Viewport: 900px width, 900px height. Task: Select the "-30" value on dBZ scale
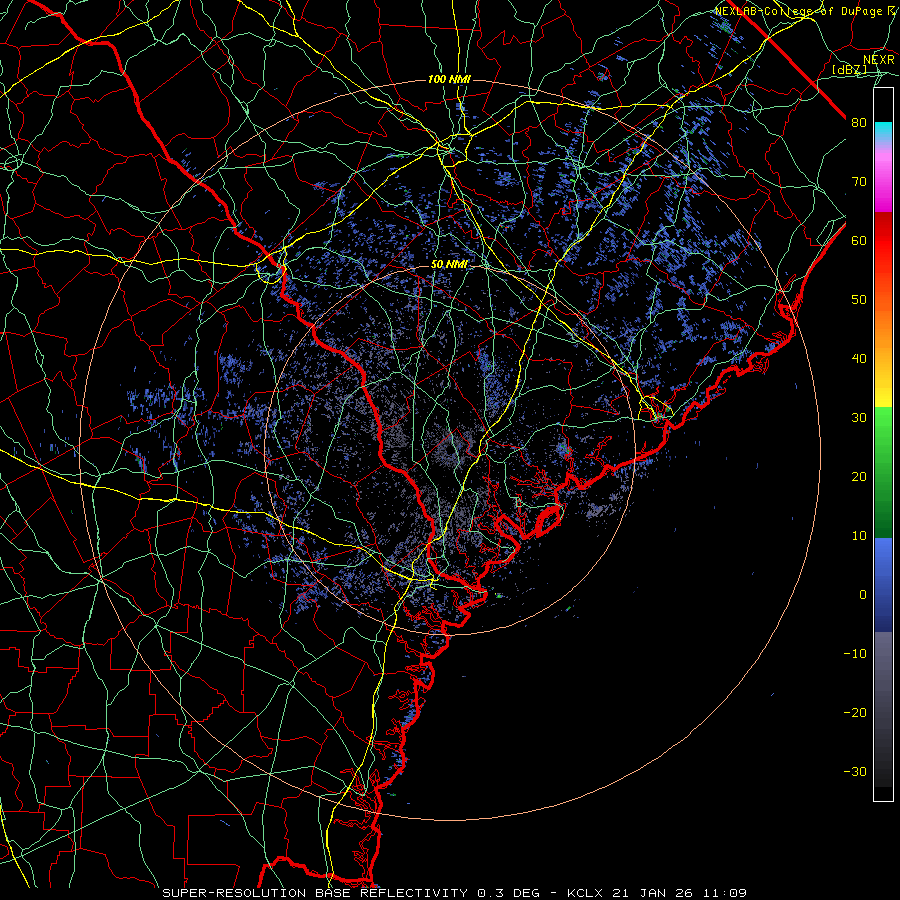[x=855, y=771]
